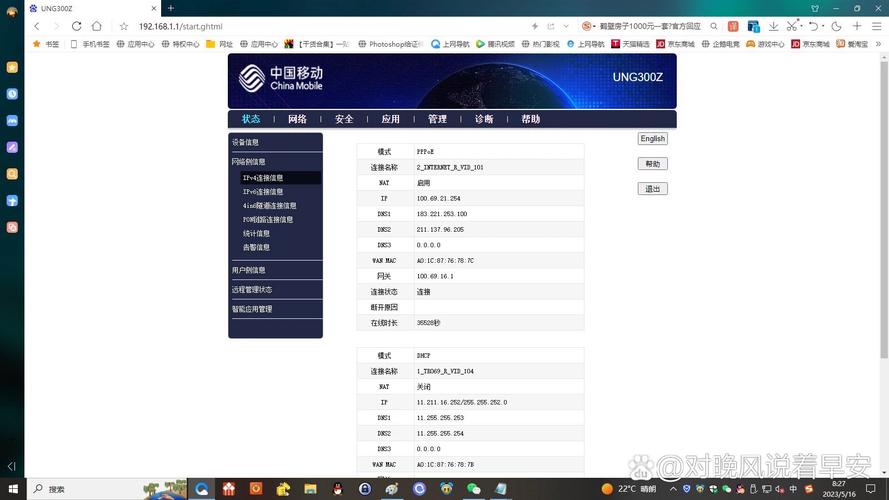Show more bookmarks with double-chevron overflow
This screenshot has height=500, width=889.
tap(878, 44)
